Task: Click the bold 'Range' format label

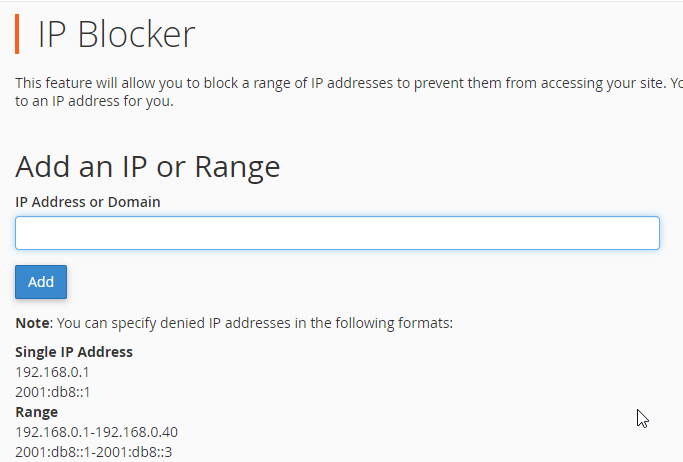Action: 36,412
